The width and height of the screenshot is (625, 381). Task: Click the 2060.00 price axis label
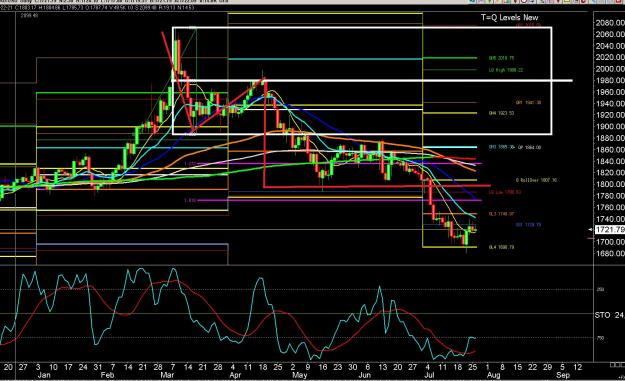pos(610,34)
